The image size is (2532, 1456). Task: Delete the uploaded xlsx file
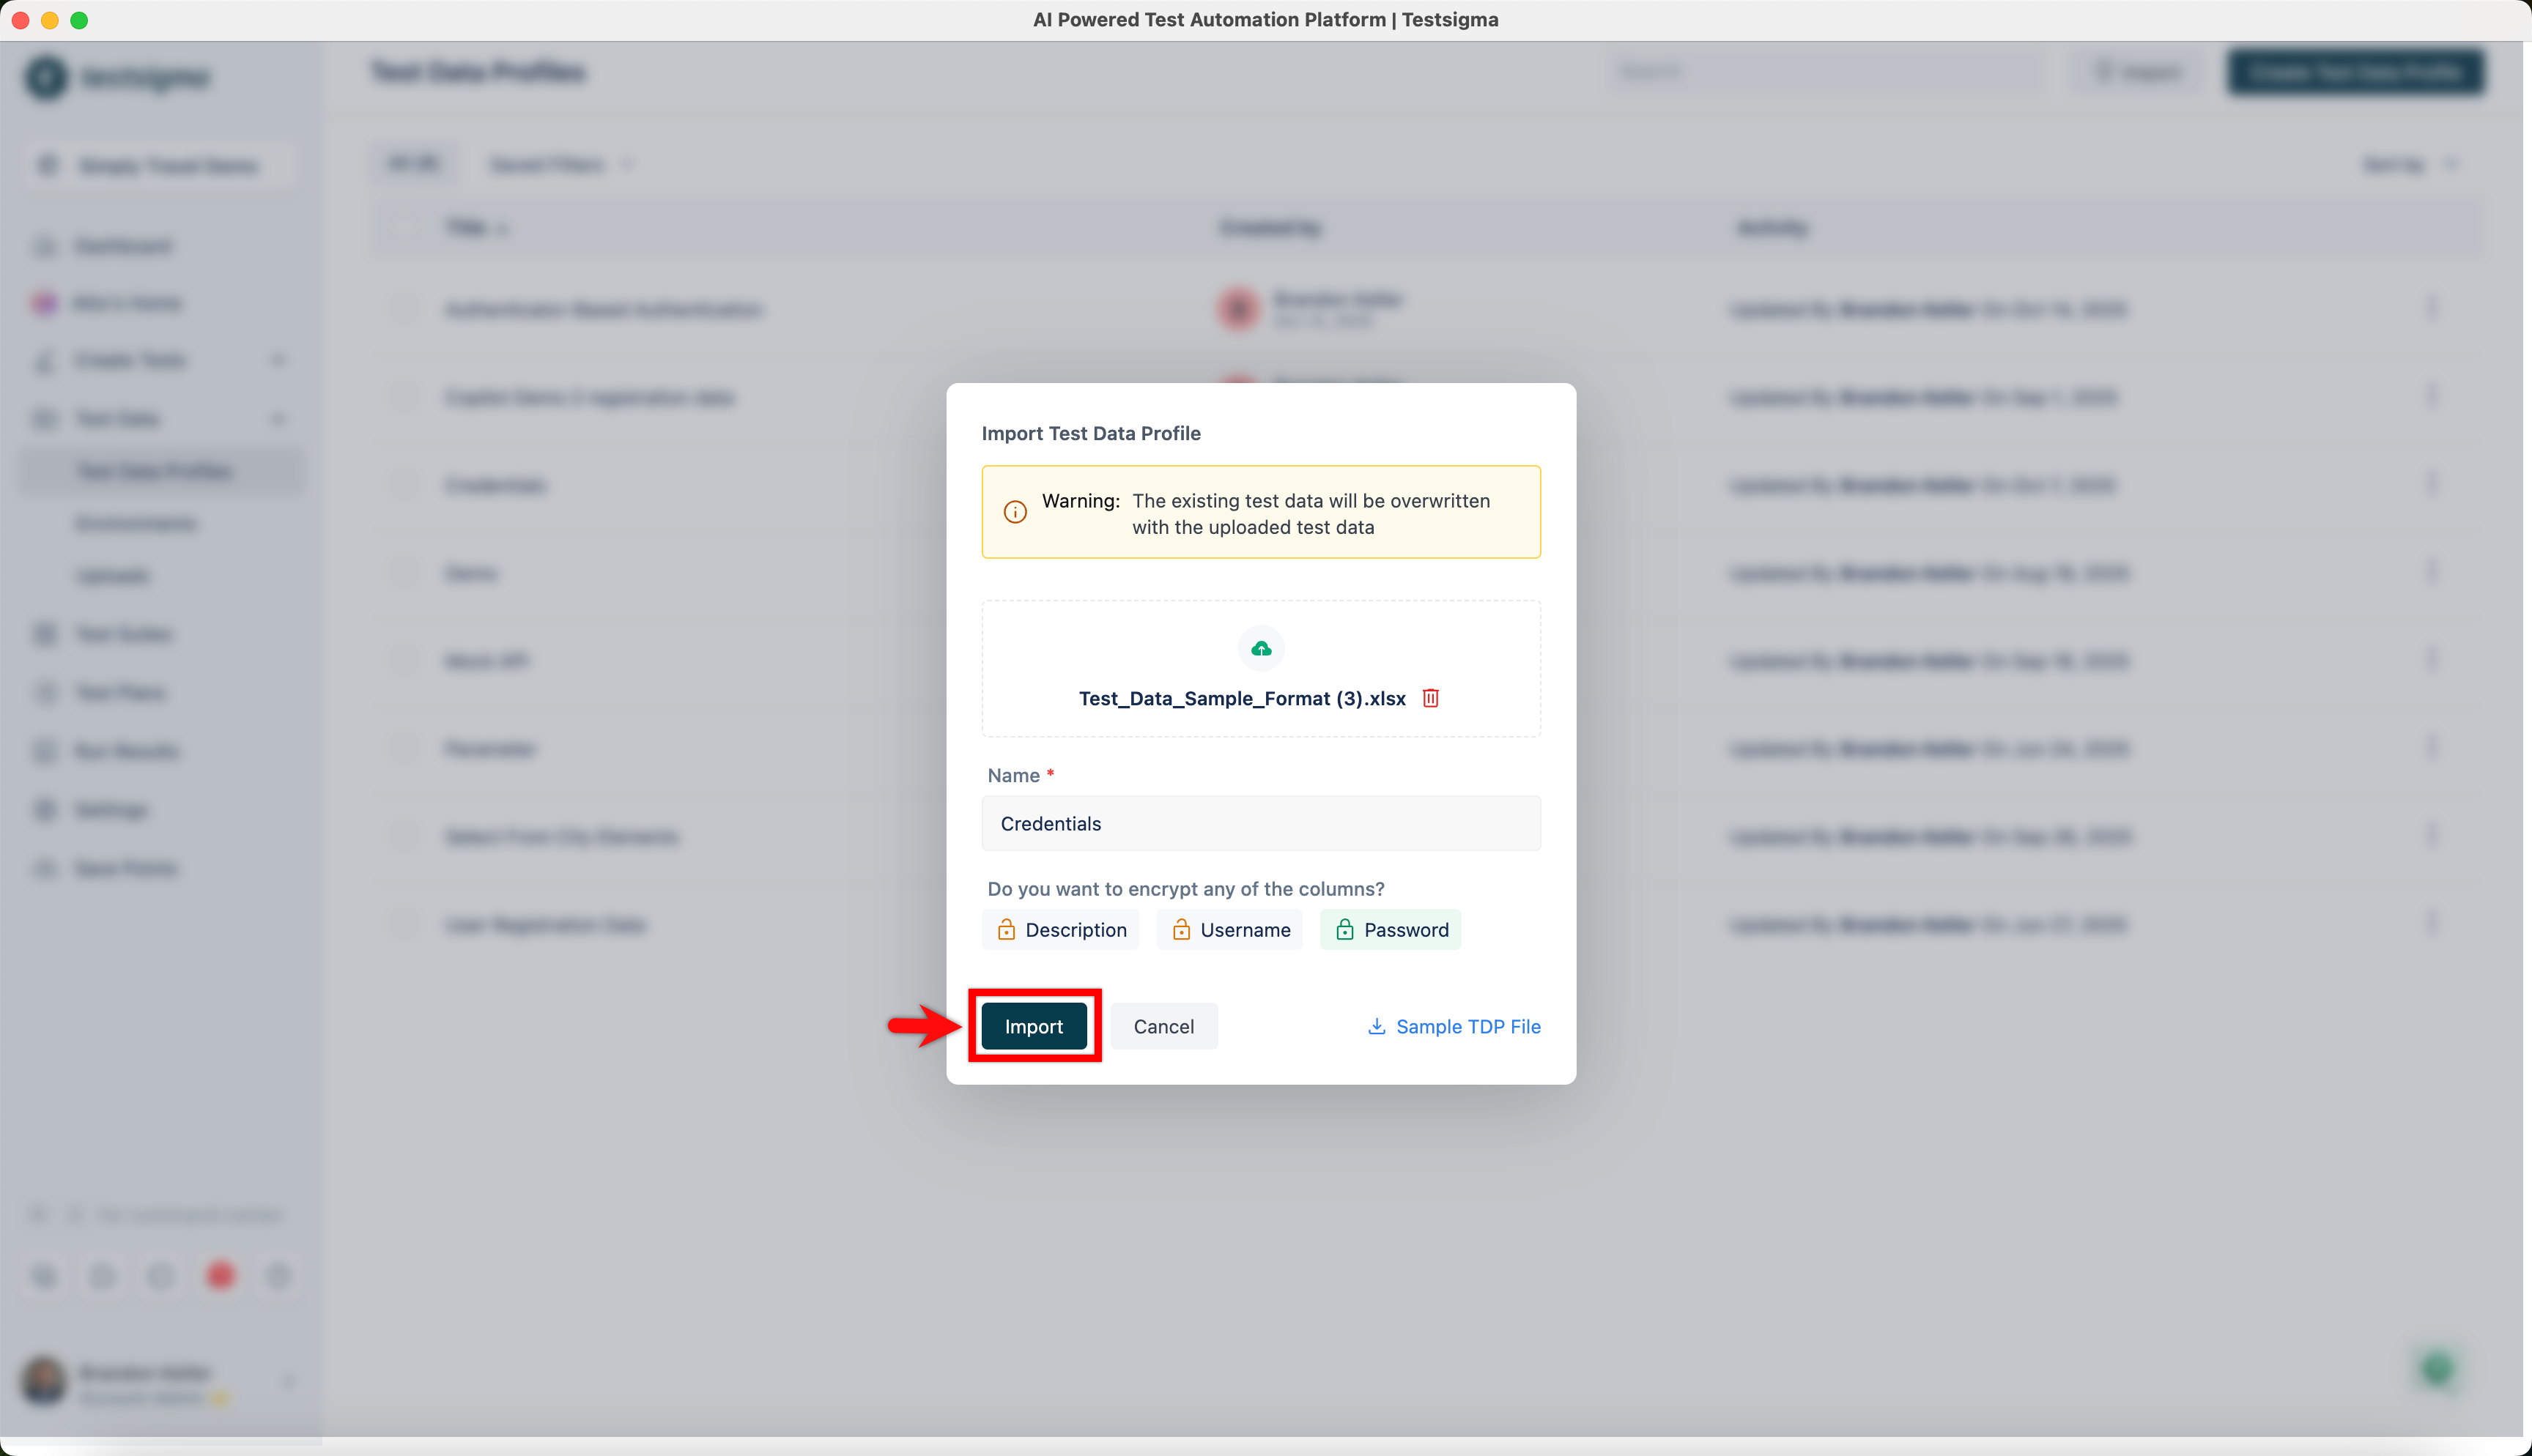tap(1430, 698)
